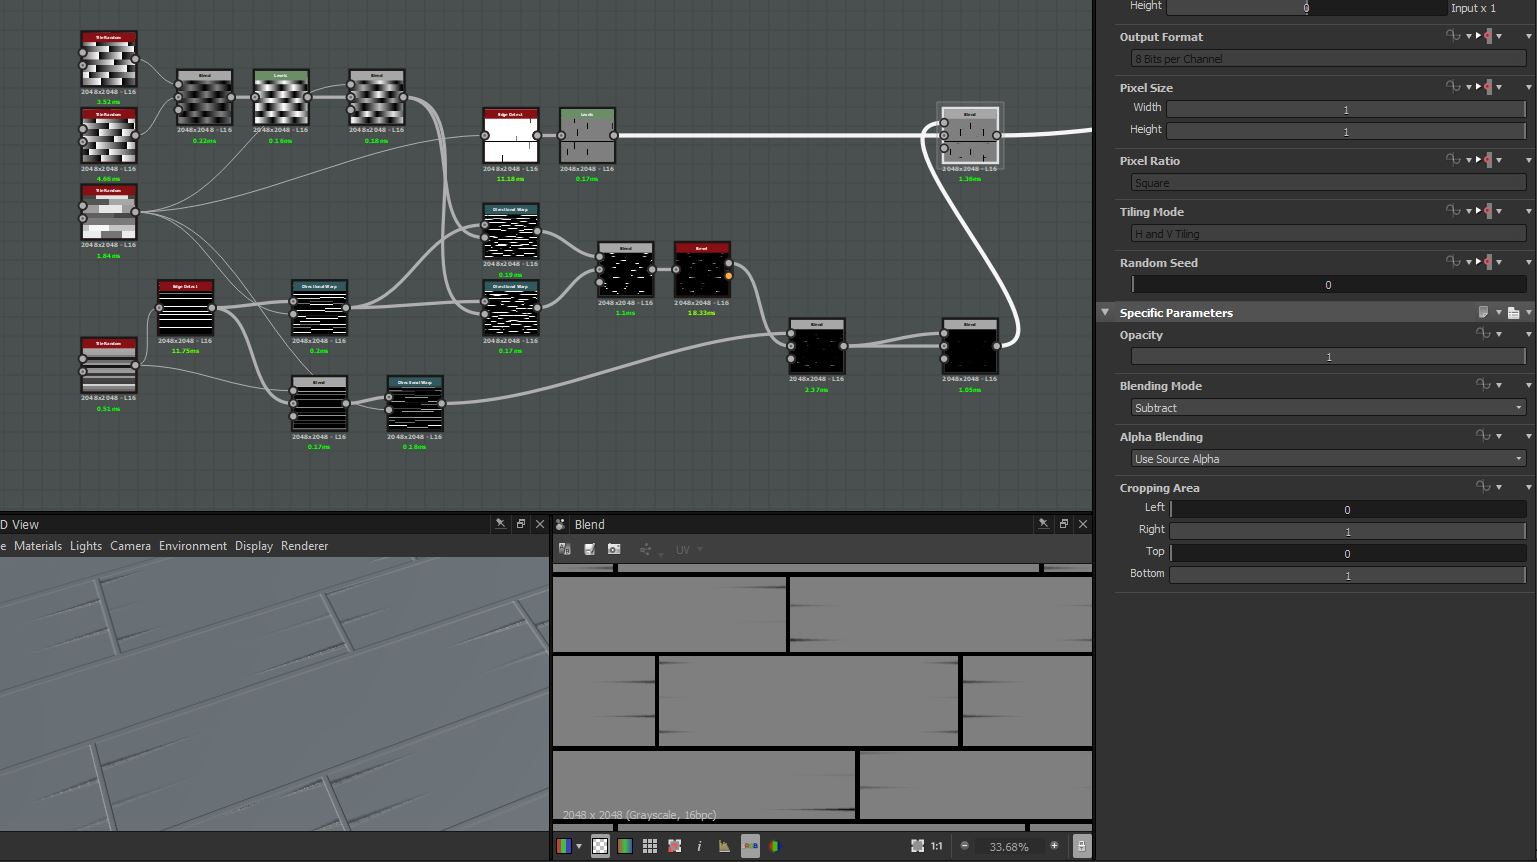Open the Blending Mode Subtract dropdown
1537x862 pixels.
click(1329, 408)
